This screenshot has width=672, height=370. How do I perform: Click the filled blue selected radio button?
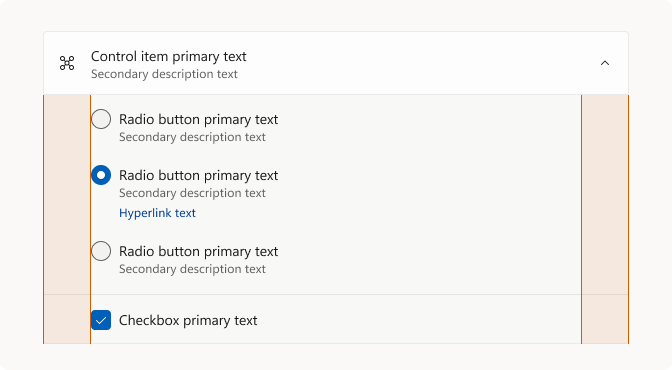(x=101, y=175)
